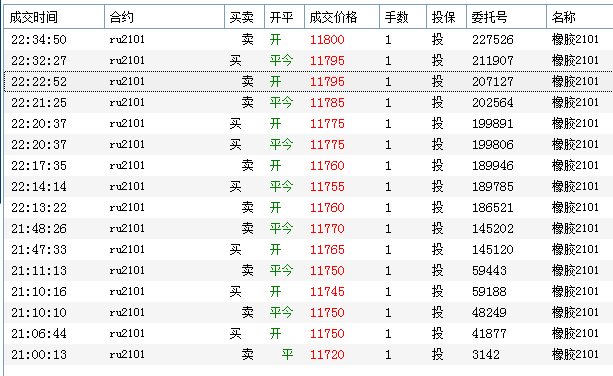Click price 11785 in the 22:21:25 row
Screen dimensions: 613x376
click(327, 103)
